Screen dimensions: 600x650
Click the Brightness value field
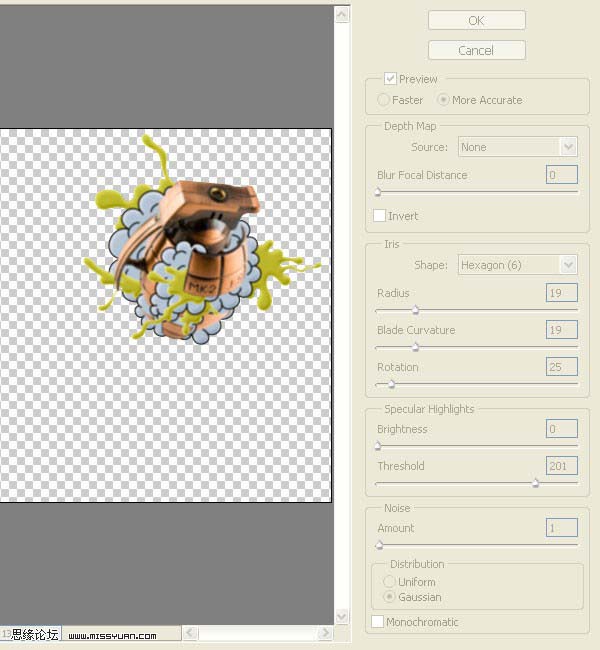click(561, 429)
